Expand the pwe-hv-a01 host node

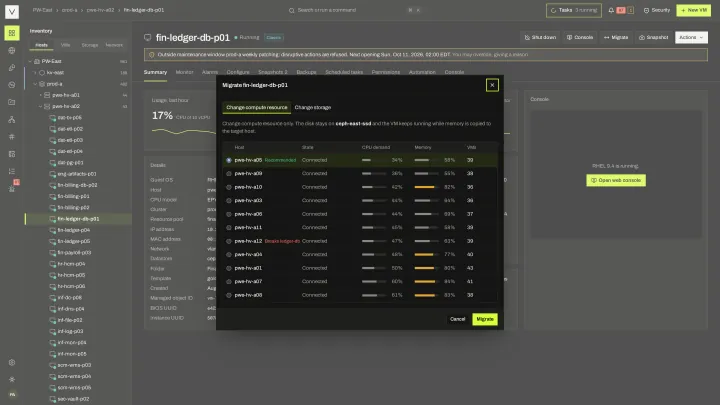click(x=40, y=95)
